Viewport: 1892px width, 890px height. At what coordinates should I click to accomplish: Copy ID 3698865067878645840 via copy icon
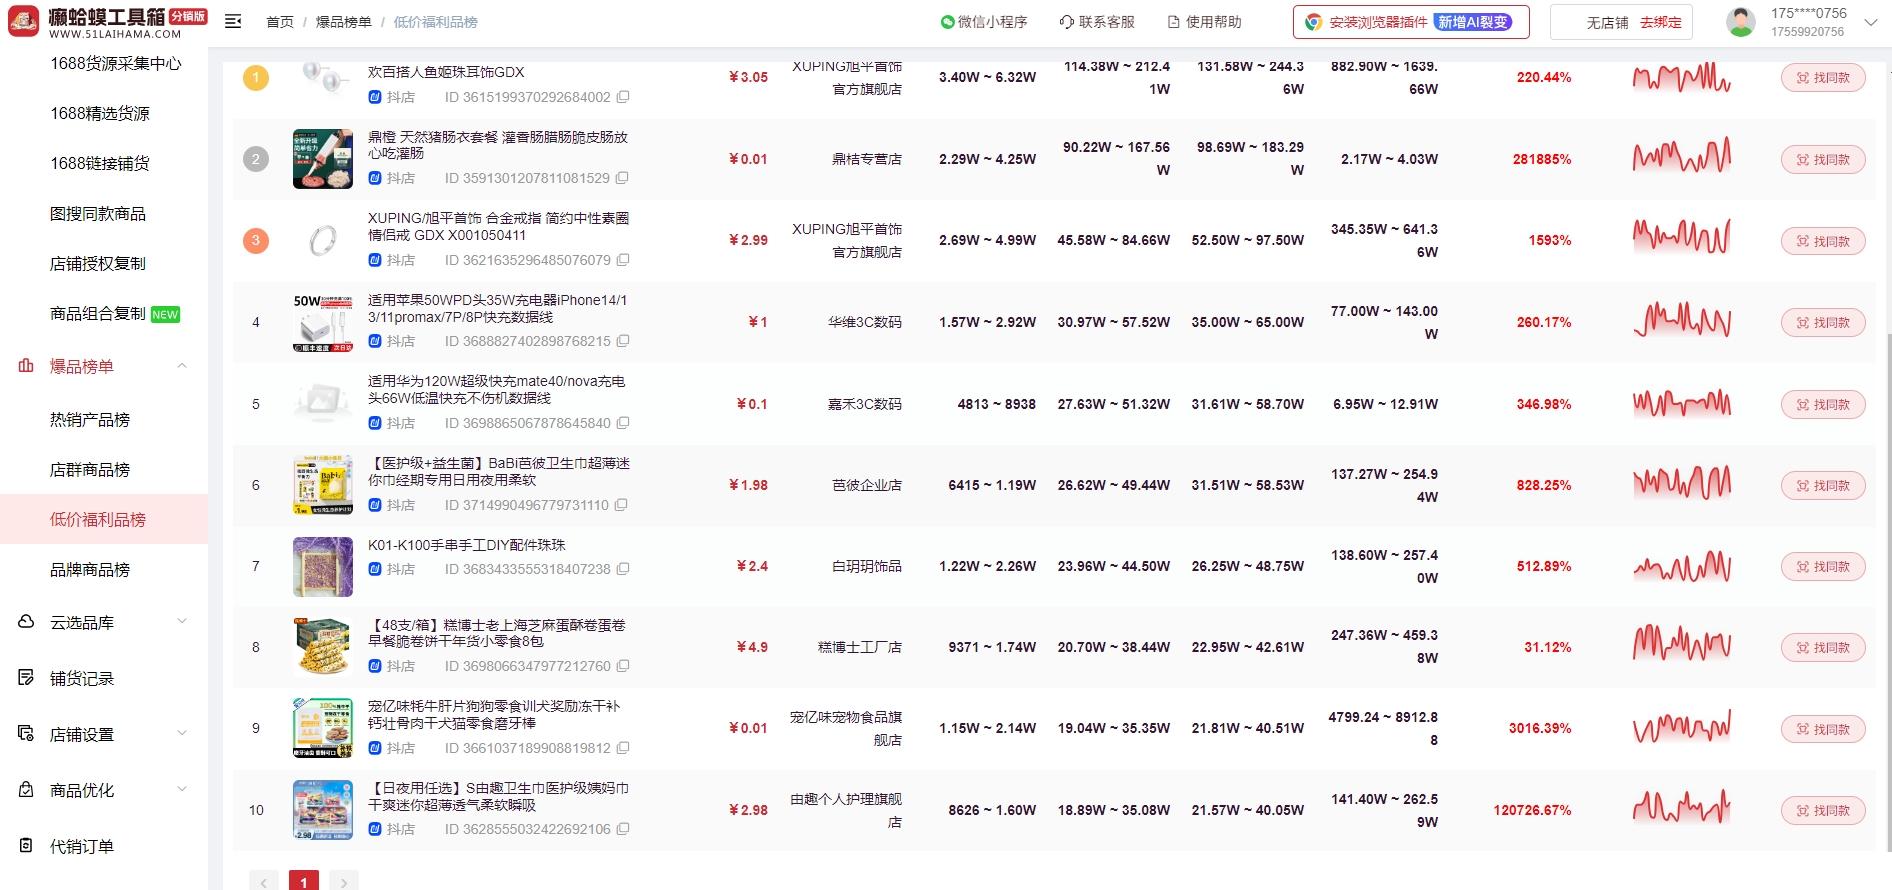[623, 423]
